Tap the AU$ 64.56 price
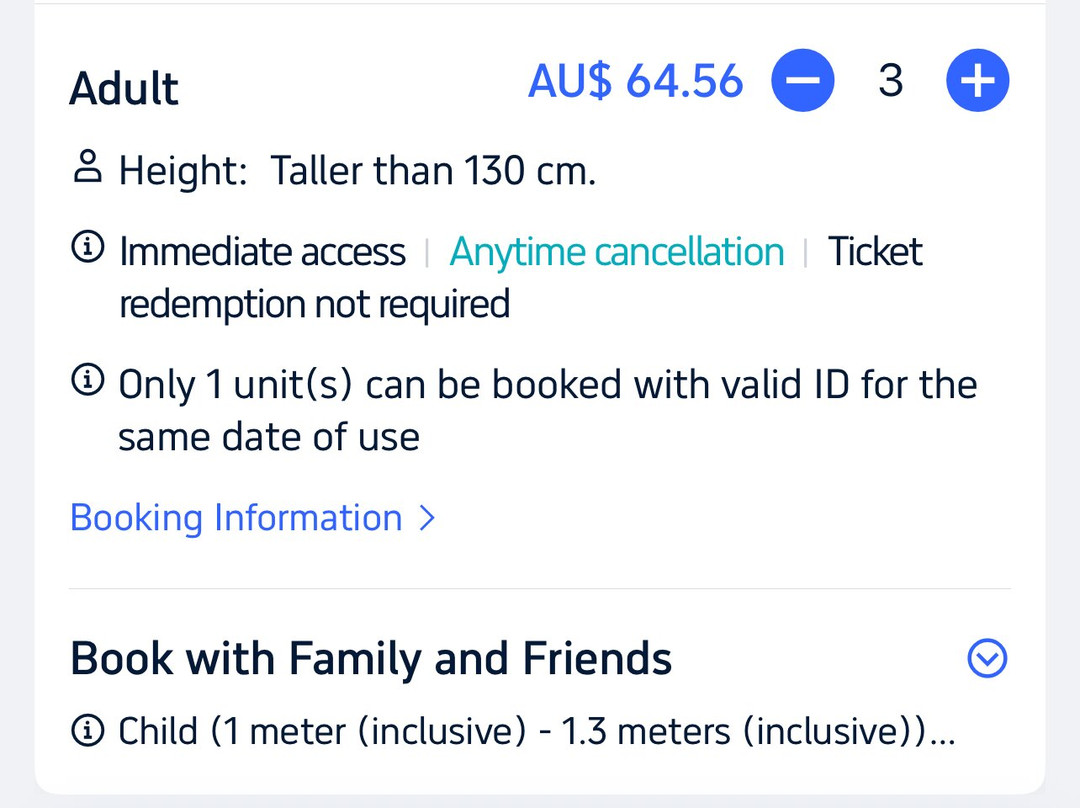The image size is (1080, 808). click(x=636, y=81)
